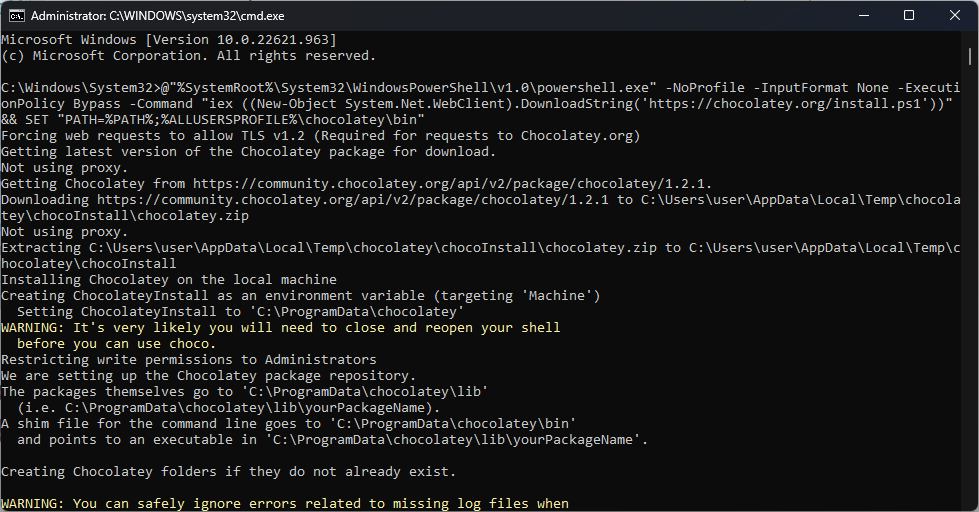Click the 'before you can use choco.' line
979x512 pixels.
pos(117,344)
